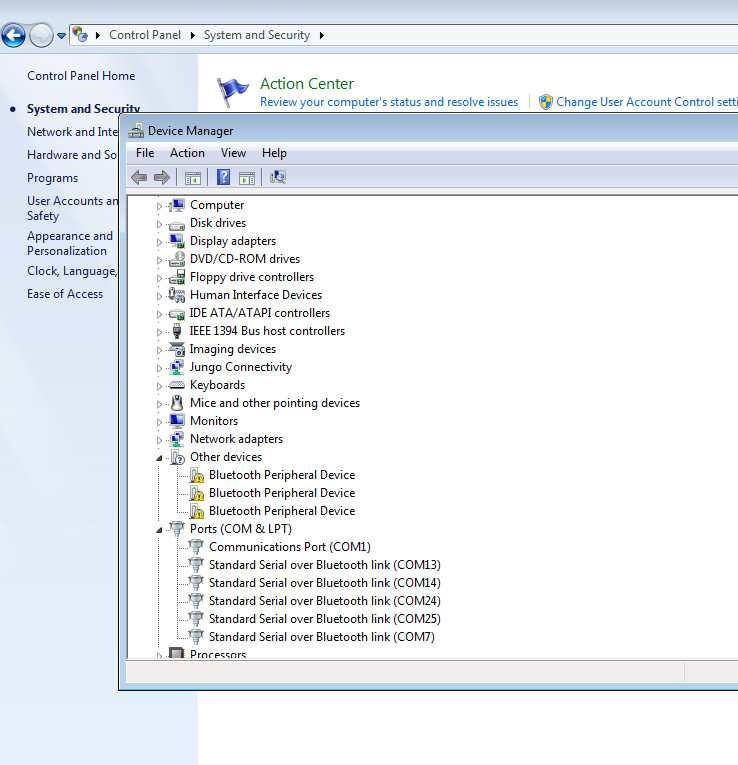
Task: Expand the Keyboards node
Action: point(159,386)
